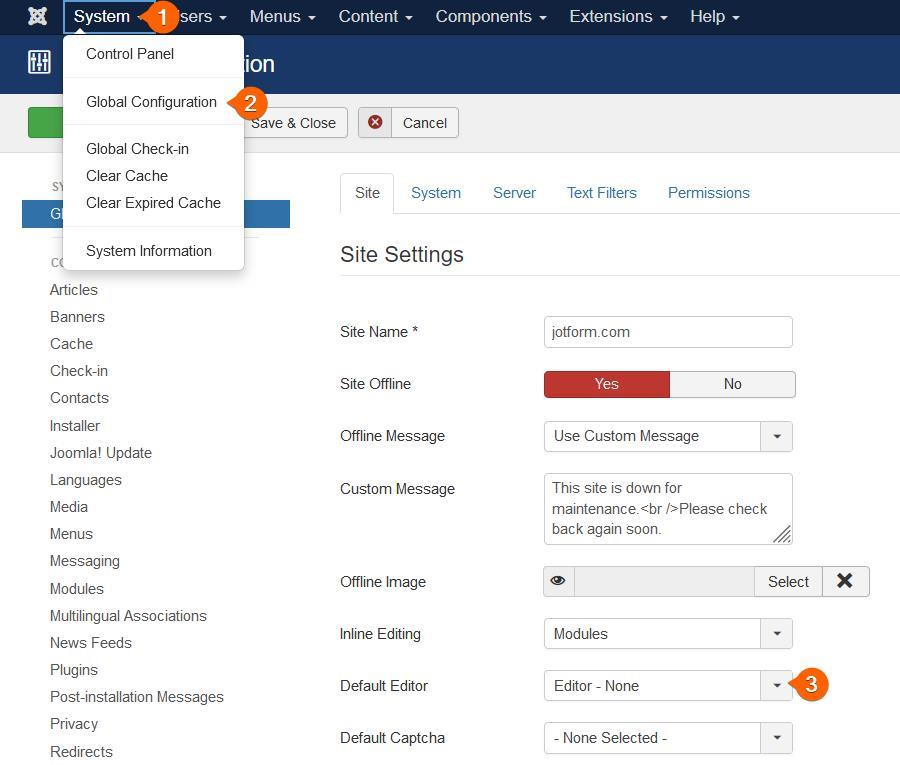Set Site Offline to No
This screenshot has height=765, width=900.
click(x=732, y=384)
